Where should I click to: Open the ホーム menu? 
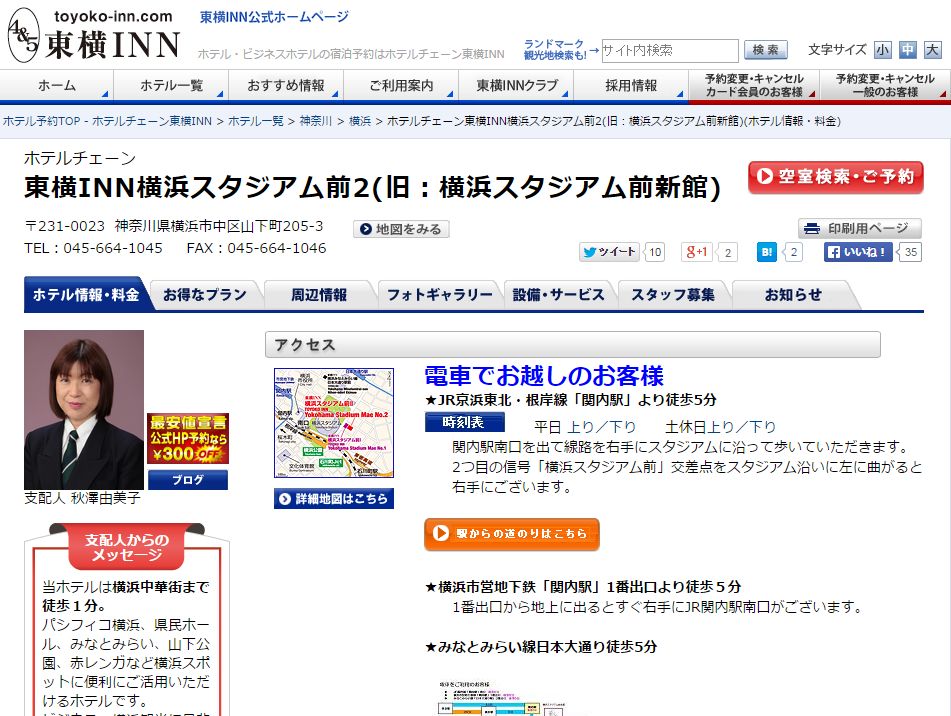57,85
